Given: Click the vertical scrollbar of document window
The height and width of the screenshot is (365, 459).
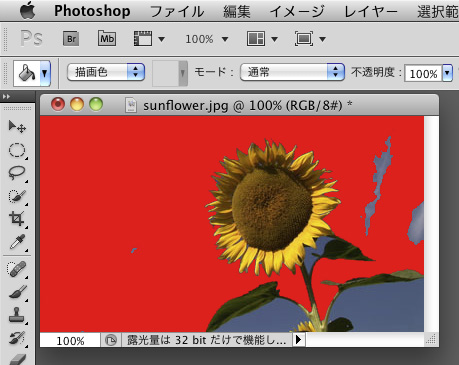Looking at the screenshot, I should [431, 224].
